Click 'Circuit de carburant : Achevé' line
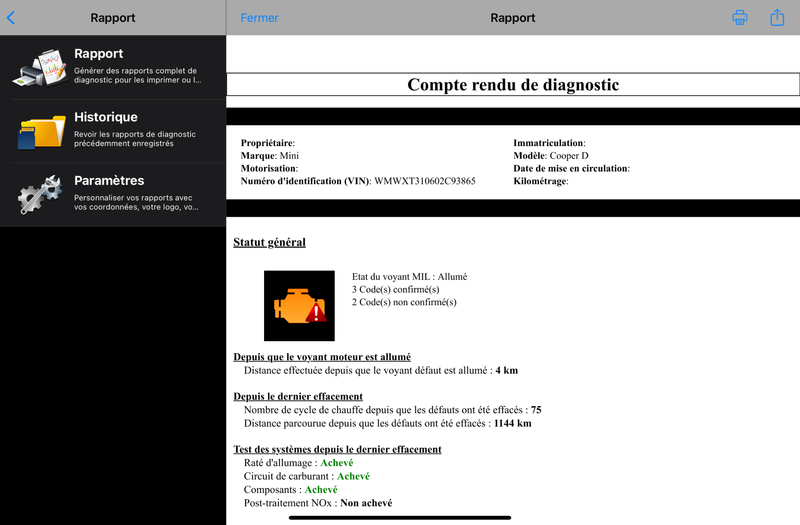The height and width of the screenshot is (525, 800). 307,476
